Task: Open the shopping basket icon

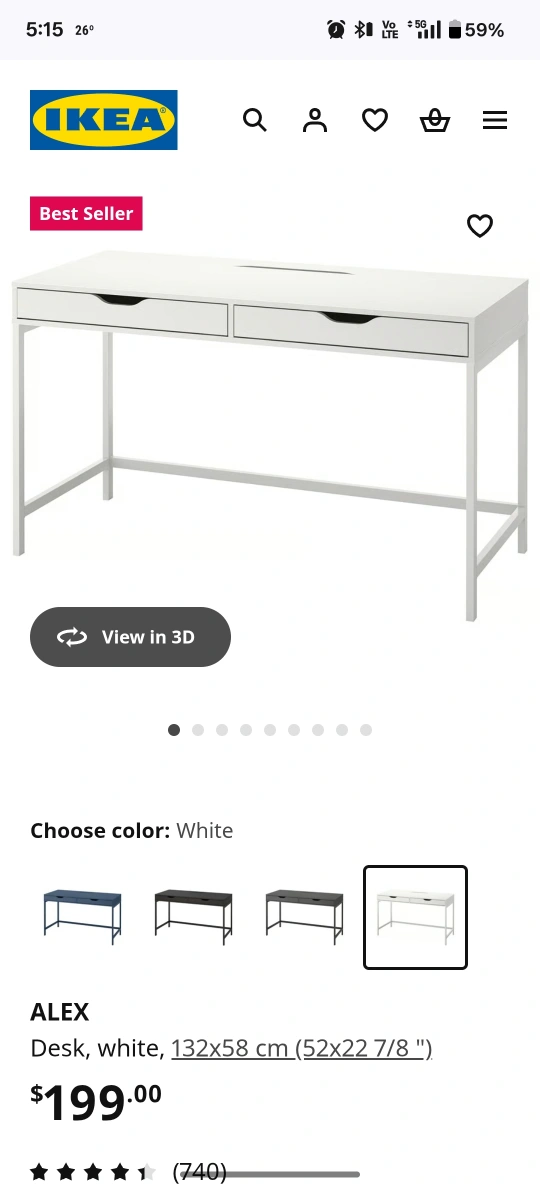Action: (435, 120)
